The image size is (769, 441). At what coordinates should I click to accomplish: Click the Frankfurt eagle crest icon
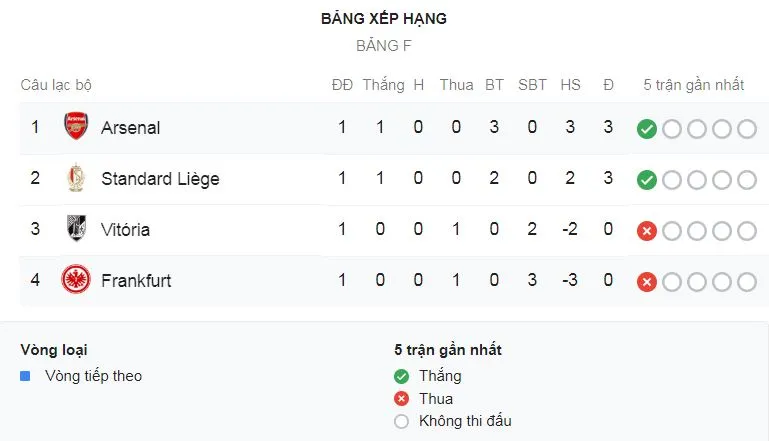[76, 280]
